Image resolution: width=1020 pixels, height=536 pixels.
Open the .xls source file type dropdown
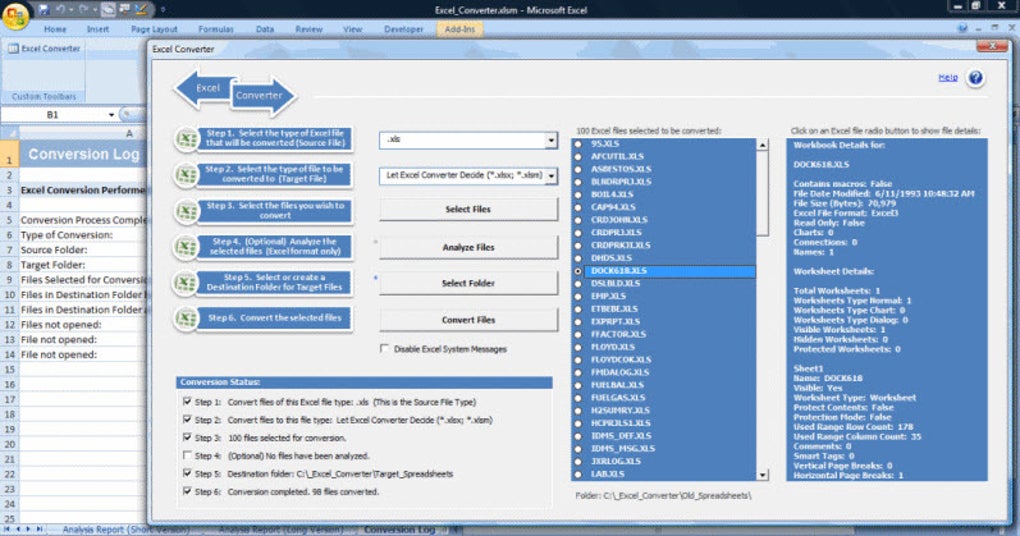pos(551,140)
